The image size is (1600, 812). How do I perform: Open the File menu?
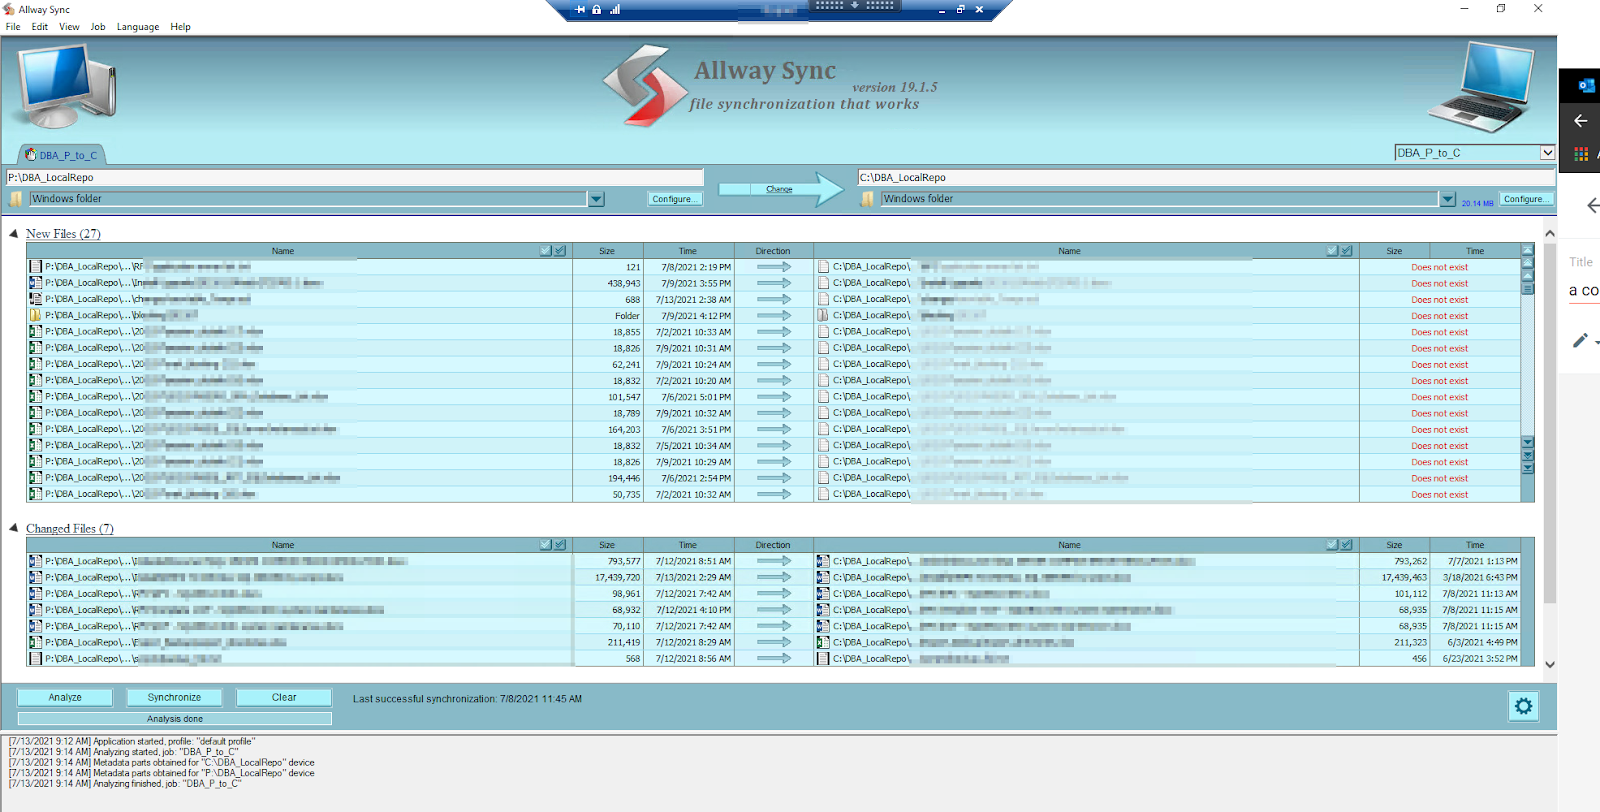(13, 27)
